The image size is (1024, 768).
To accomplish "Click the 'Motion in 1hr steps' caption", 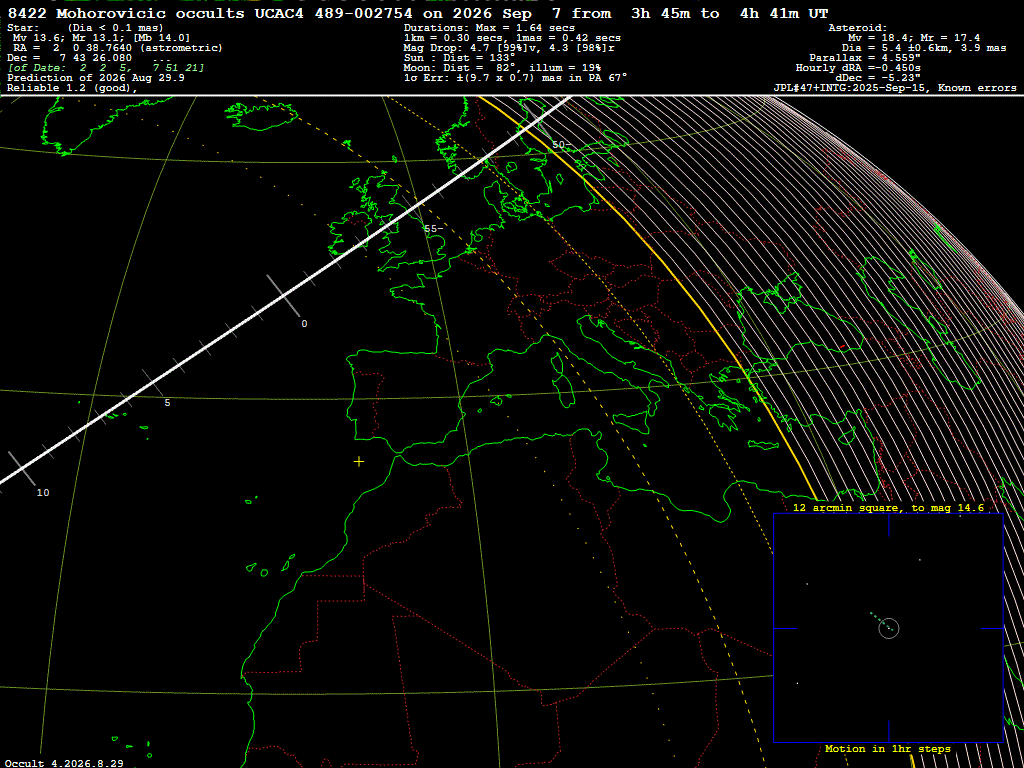I will [x=888, y=748].
